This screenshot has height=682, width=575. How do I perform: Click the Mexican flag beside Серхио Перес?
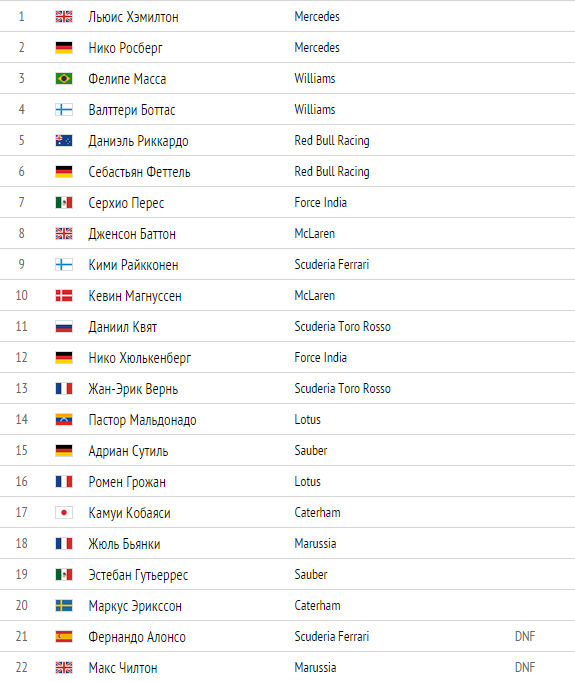pyautogui.click(x=64, y=203)
